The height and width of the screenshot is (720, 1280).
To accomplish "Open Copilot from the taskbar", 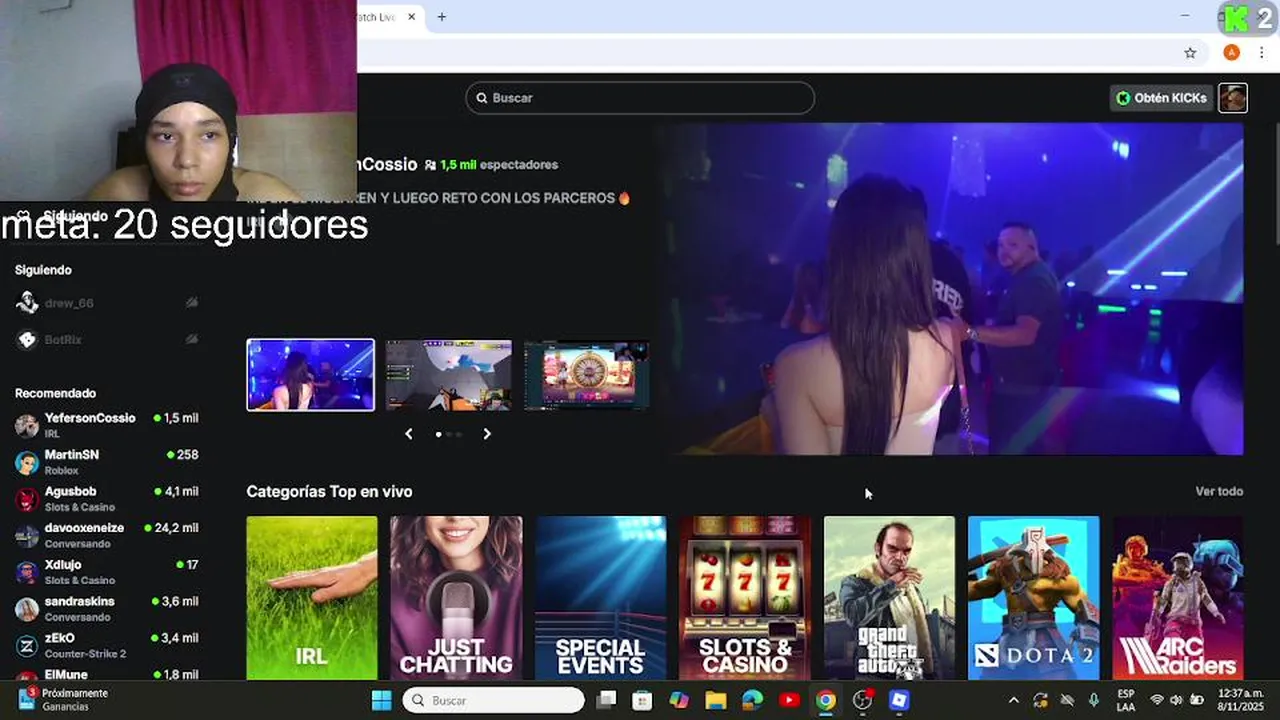I will point(679,700).
